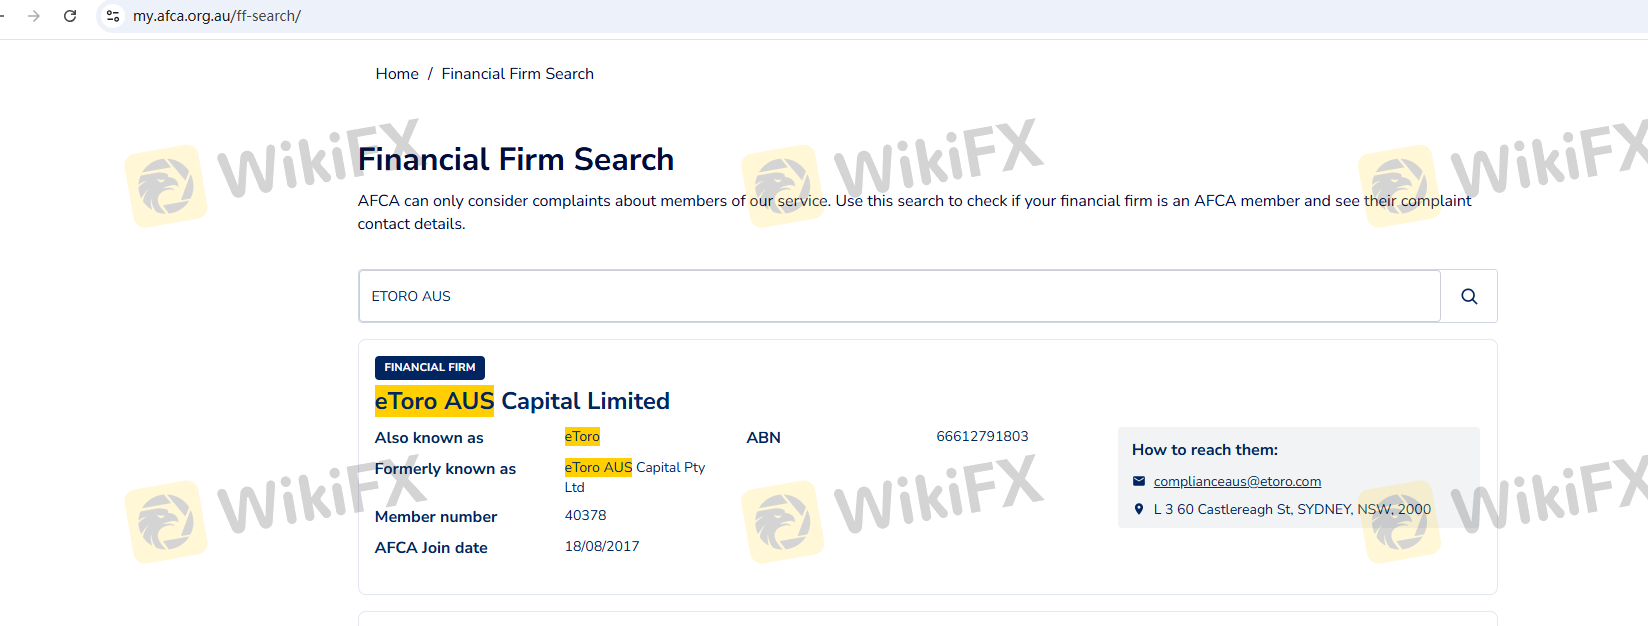This screenshot has height=626, width=1648.
Task: Open Financial Firm Search breadcrumb
Action: pyautogui.click(x=517, y=74)
